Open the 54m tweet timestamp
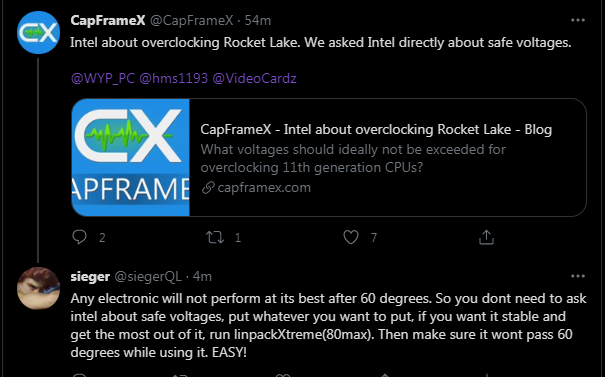The height and width of the screenshot is (377, 605). pos(258,20)
